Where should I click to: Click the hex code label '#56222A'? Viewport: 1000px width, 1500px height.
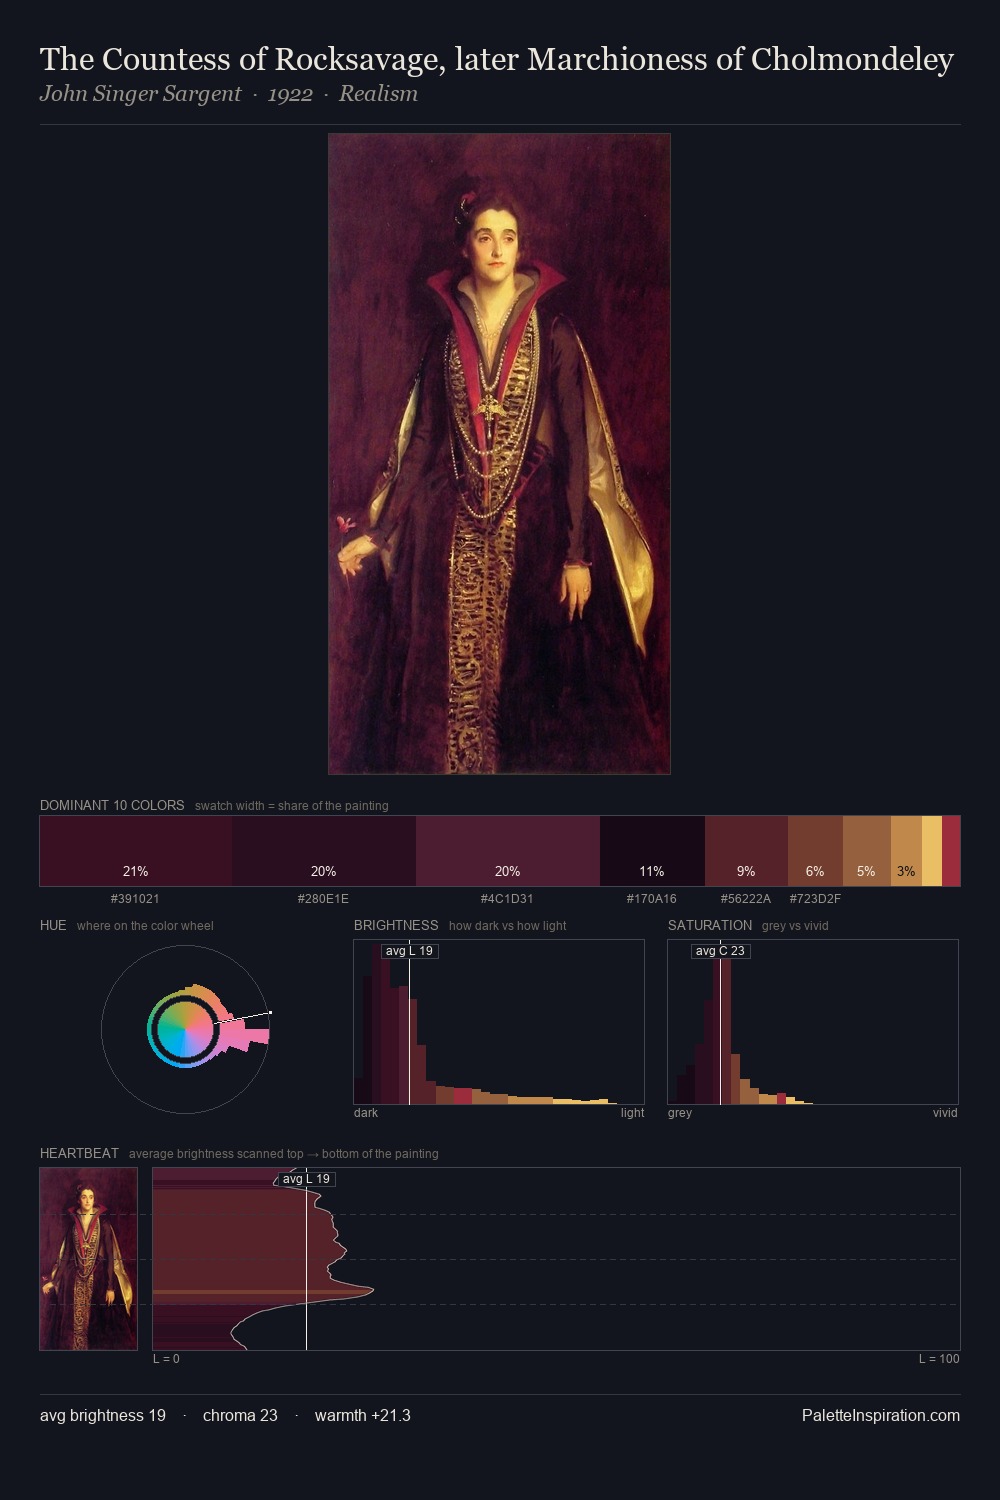746,898
